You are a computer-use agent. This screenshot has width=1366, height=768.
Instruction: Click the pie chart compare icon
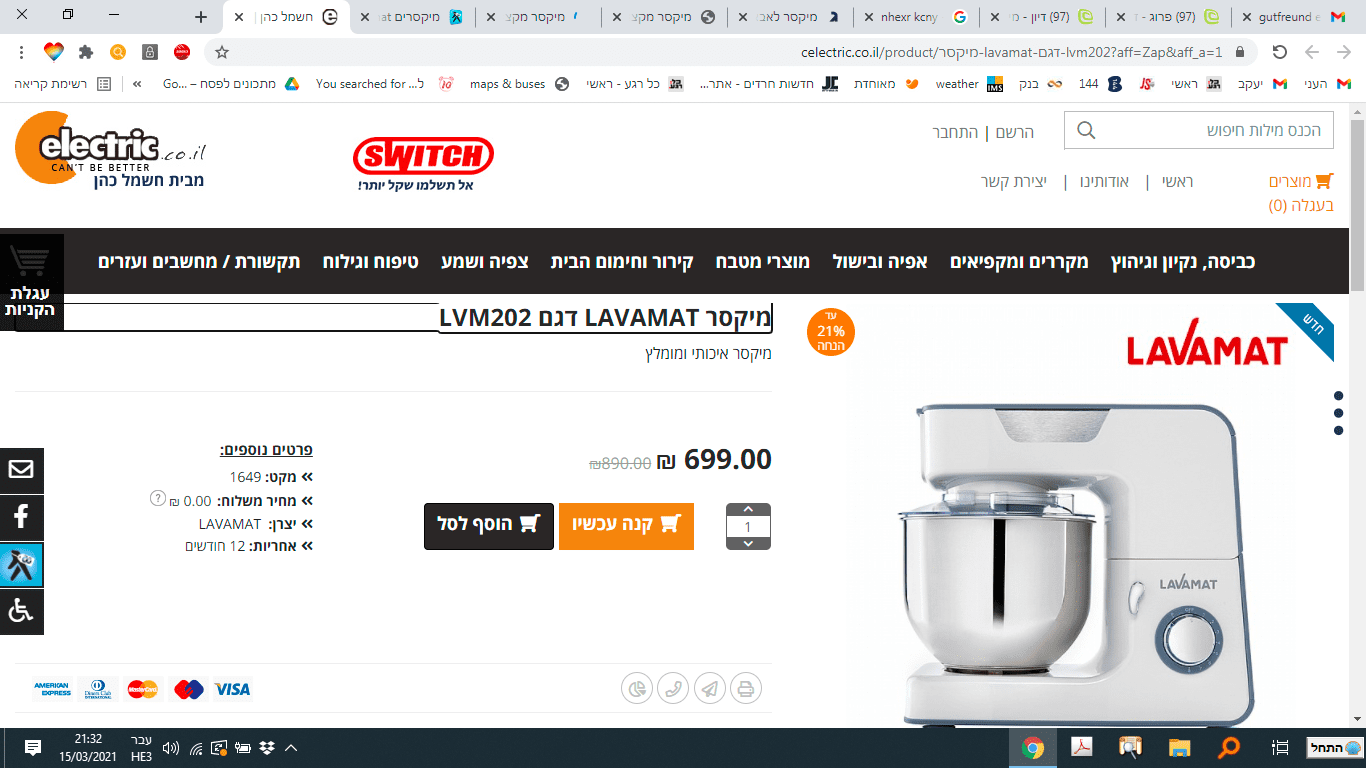(x=637, y=688)
